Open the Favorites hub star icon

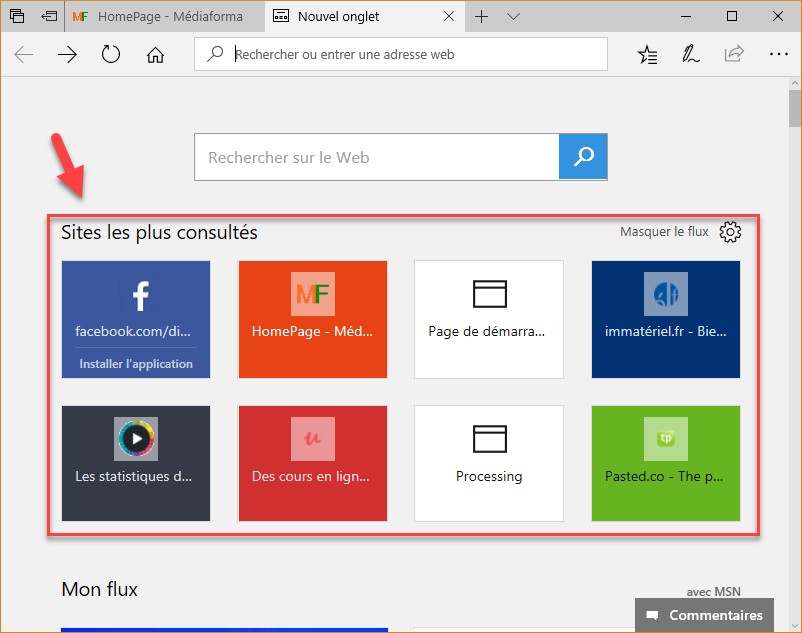coord(648,55)
